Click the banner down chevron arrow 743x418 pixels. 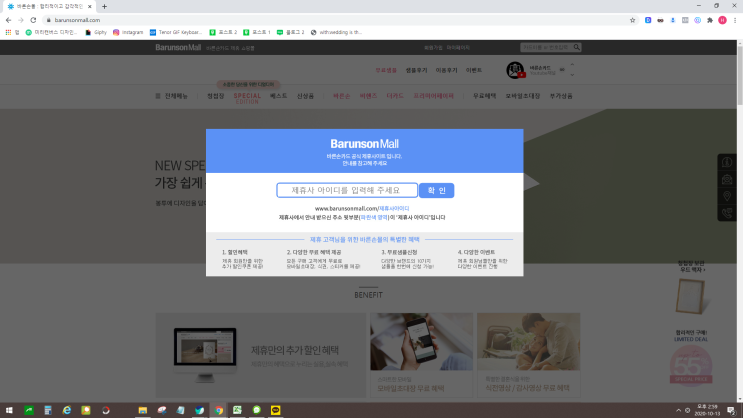pyautogui.click(x=572, y=75)
